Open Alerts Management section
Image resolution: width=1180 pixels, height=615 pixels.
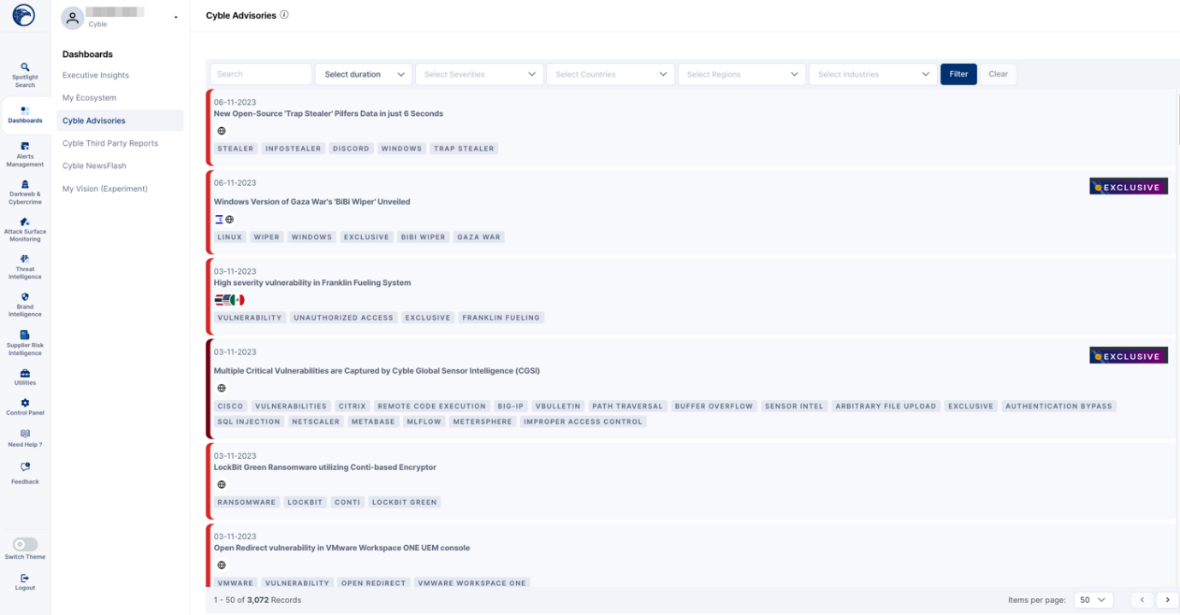tap(25, 154)
